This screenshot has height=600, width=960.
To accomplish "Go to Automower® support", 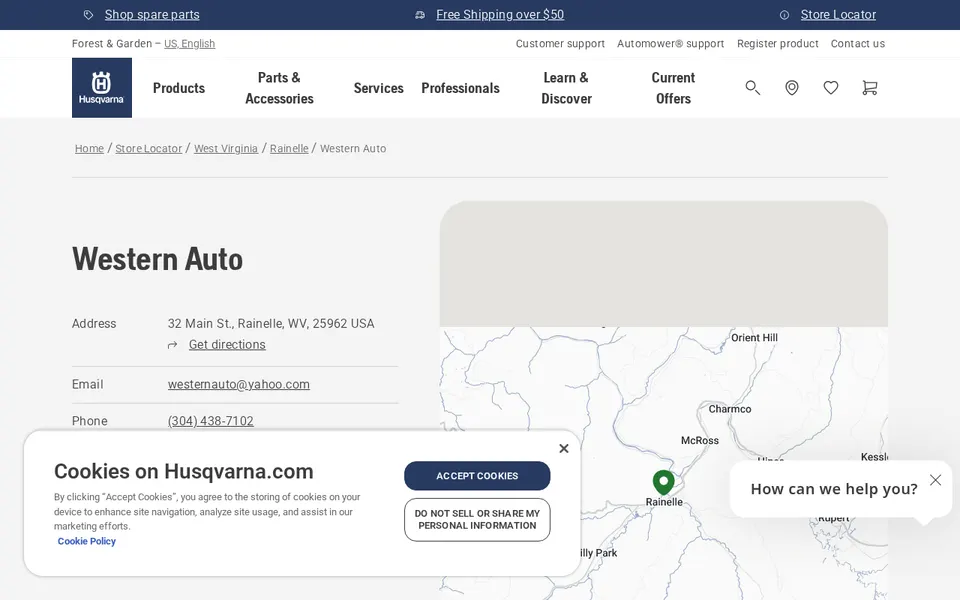I will 670,43.
